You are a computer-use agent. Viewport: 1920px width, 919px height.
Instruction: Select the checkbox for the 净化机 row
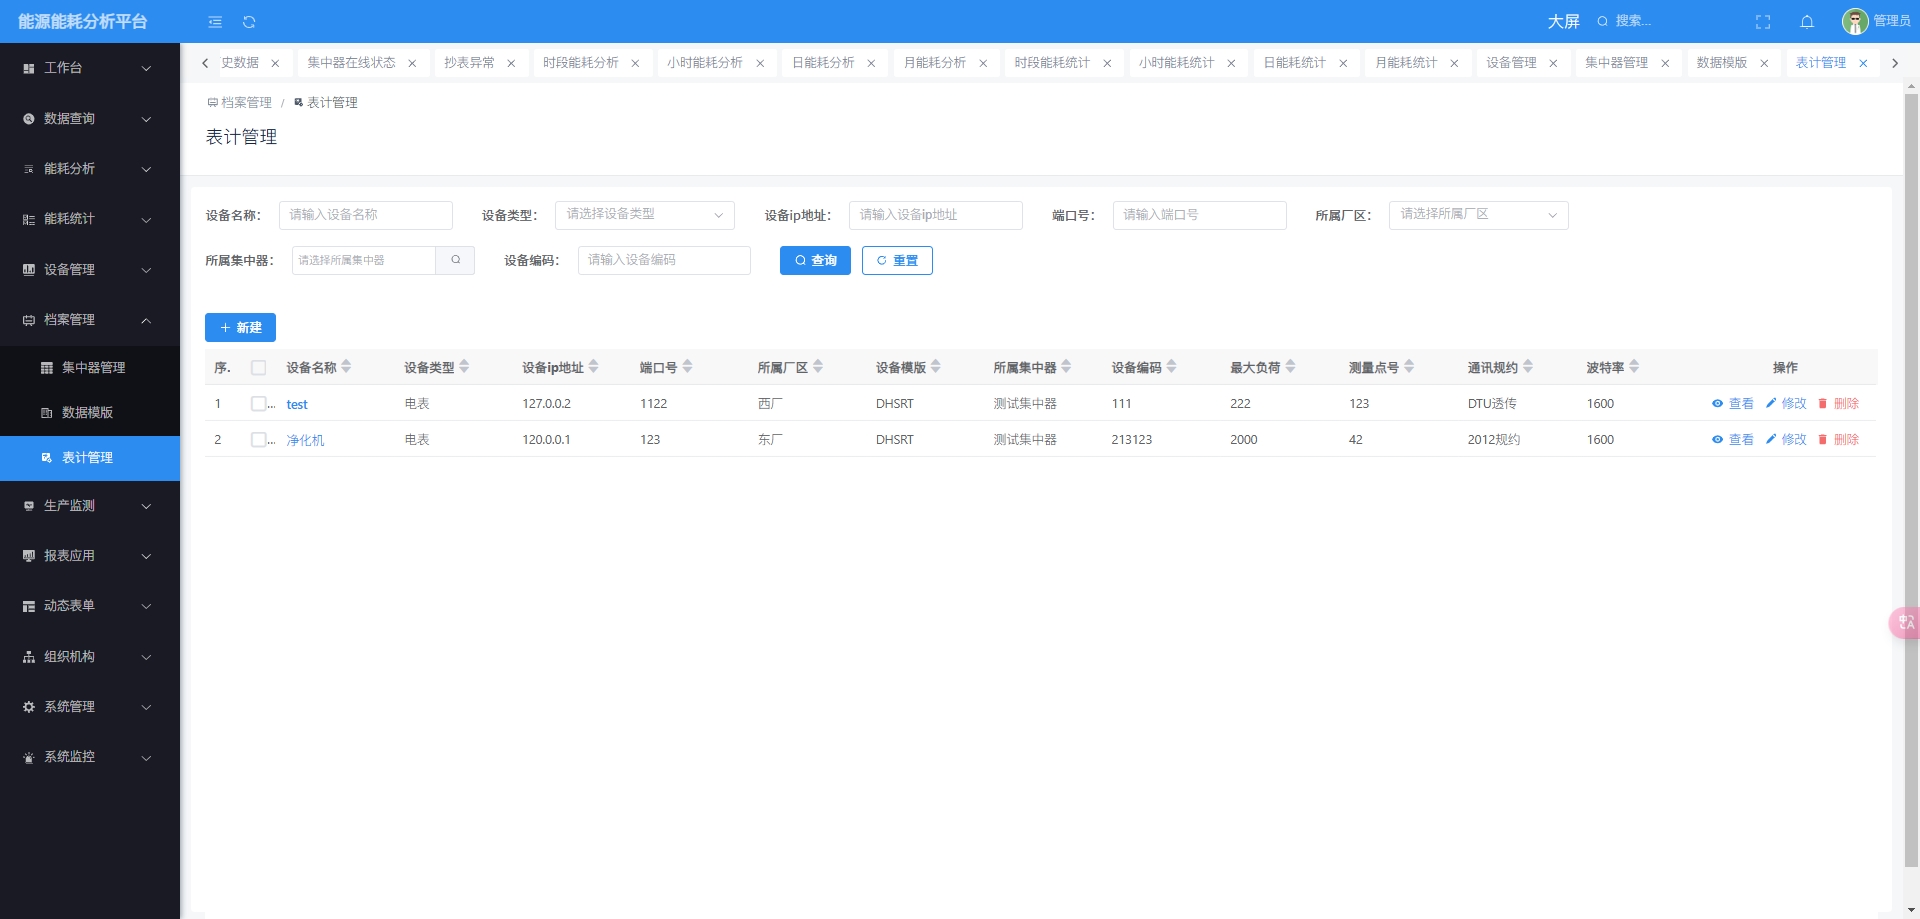pos(259,440)
